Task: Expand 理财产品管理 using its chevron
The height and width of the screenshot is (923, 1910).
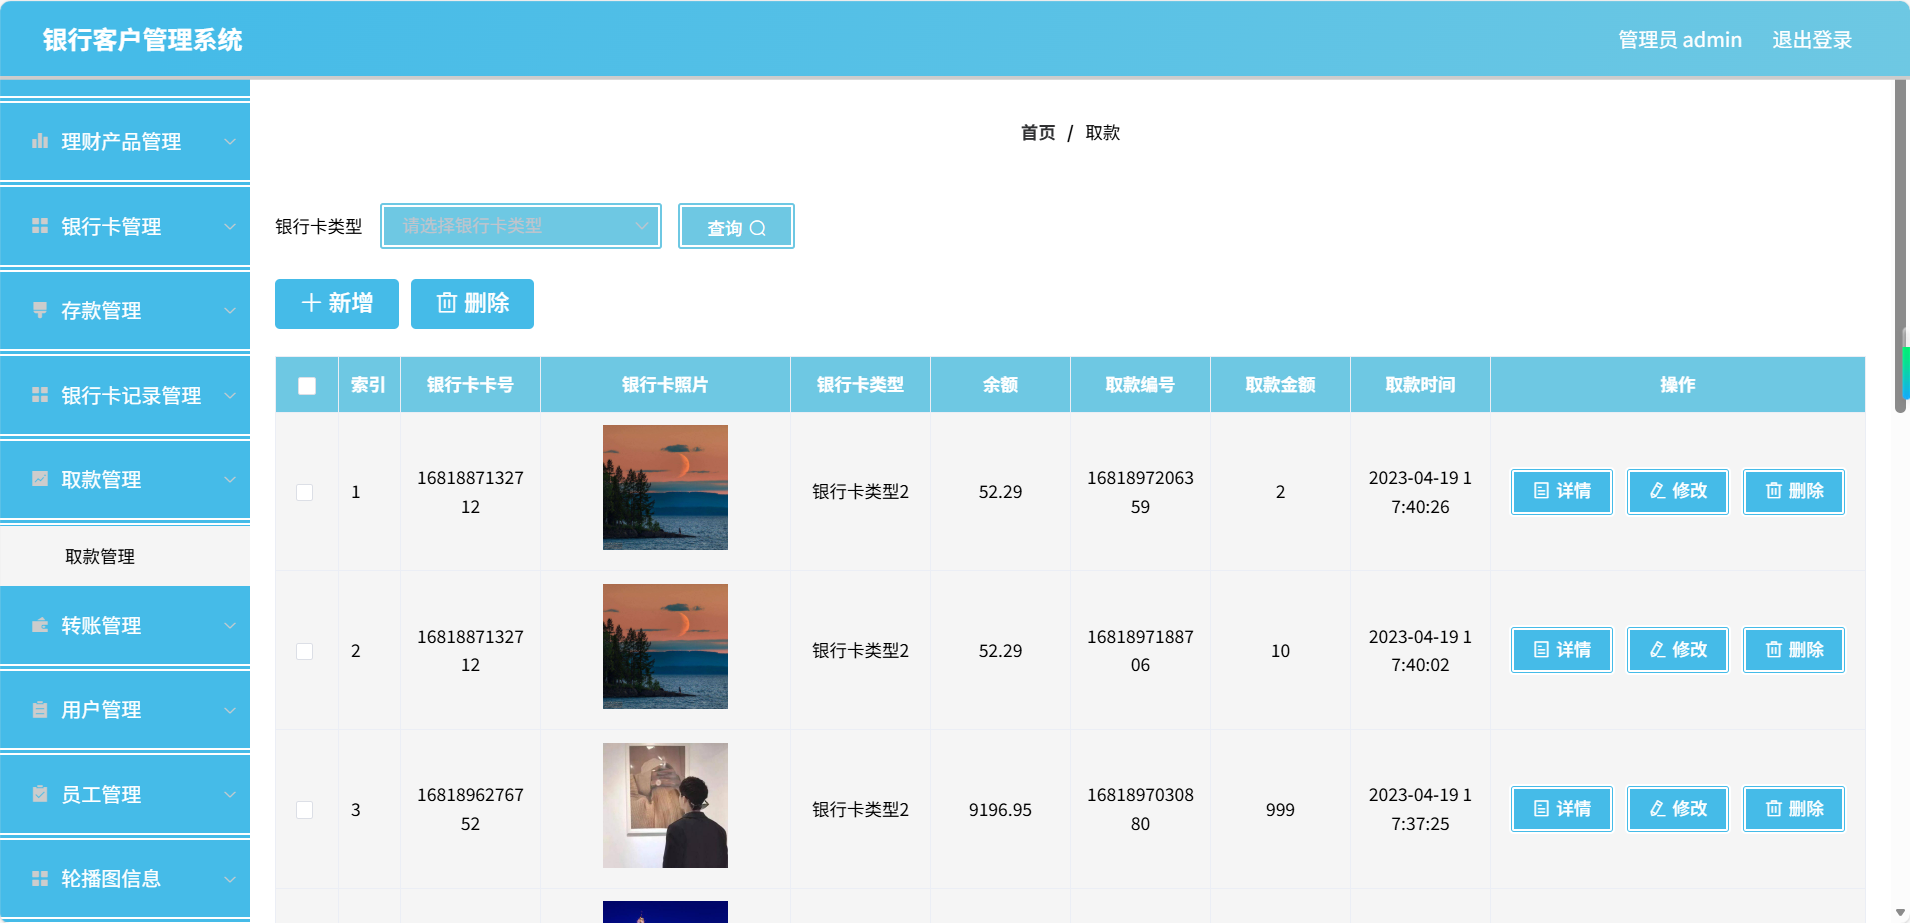Action: click(230, 142)
